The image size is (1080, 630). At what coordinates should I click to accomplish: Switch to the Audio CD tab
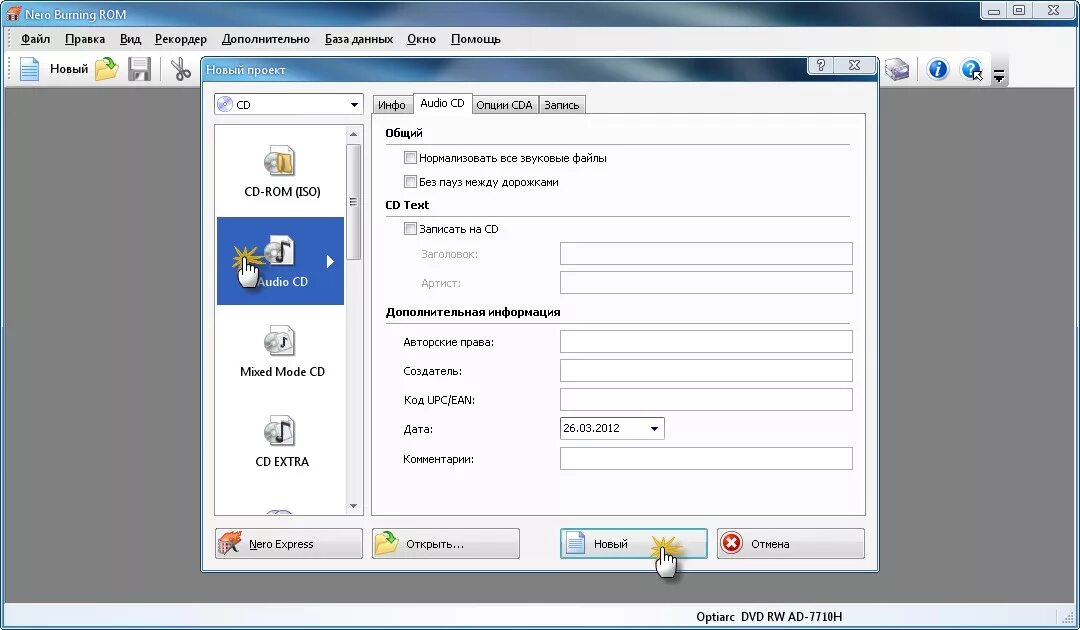click(x=442, y=103)
